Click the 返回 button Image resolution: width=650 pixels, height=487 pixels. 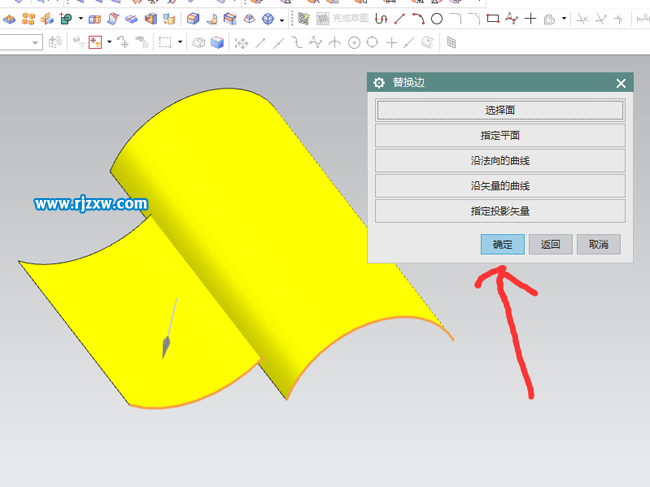[550, 245]
